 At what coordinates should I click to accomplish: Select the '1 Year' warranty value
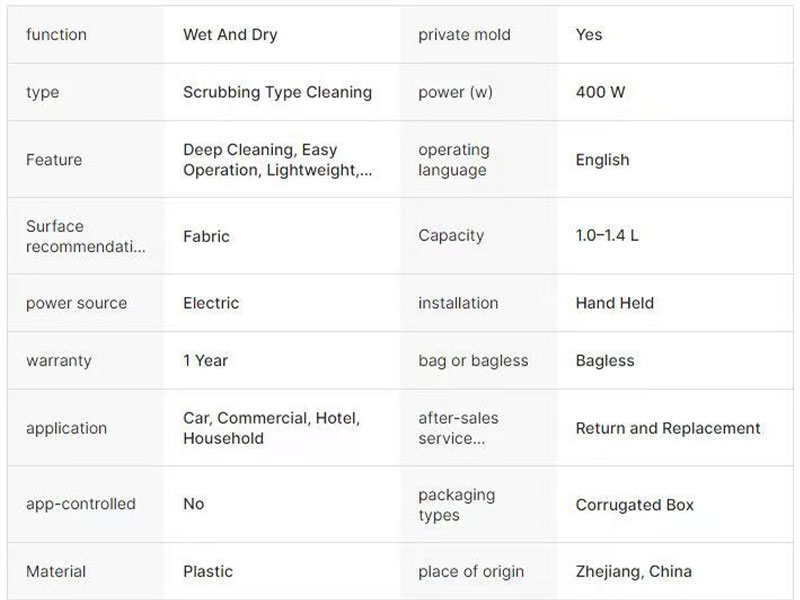coord(205,360)
